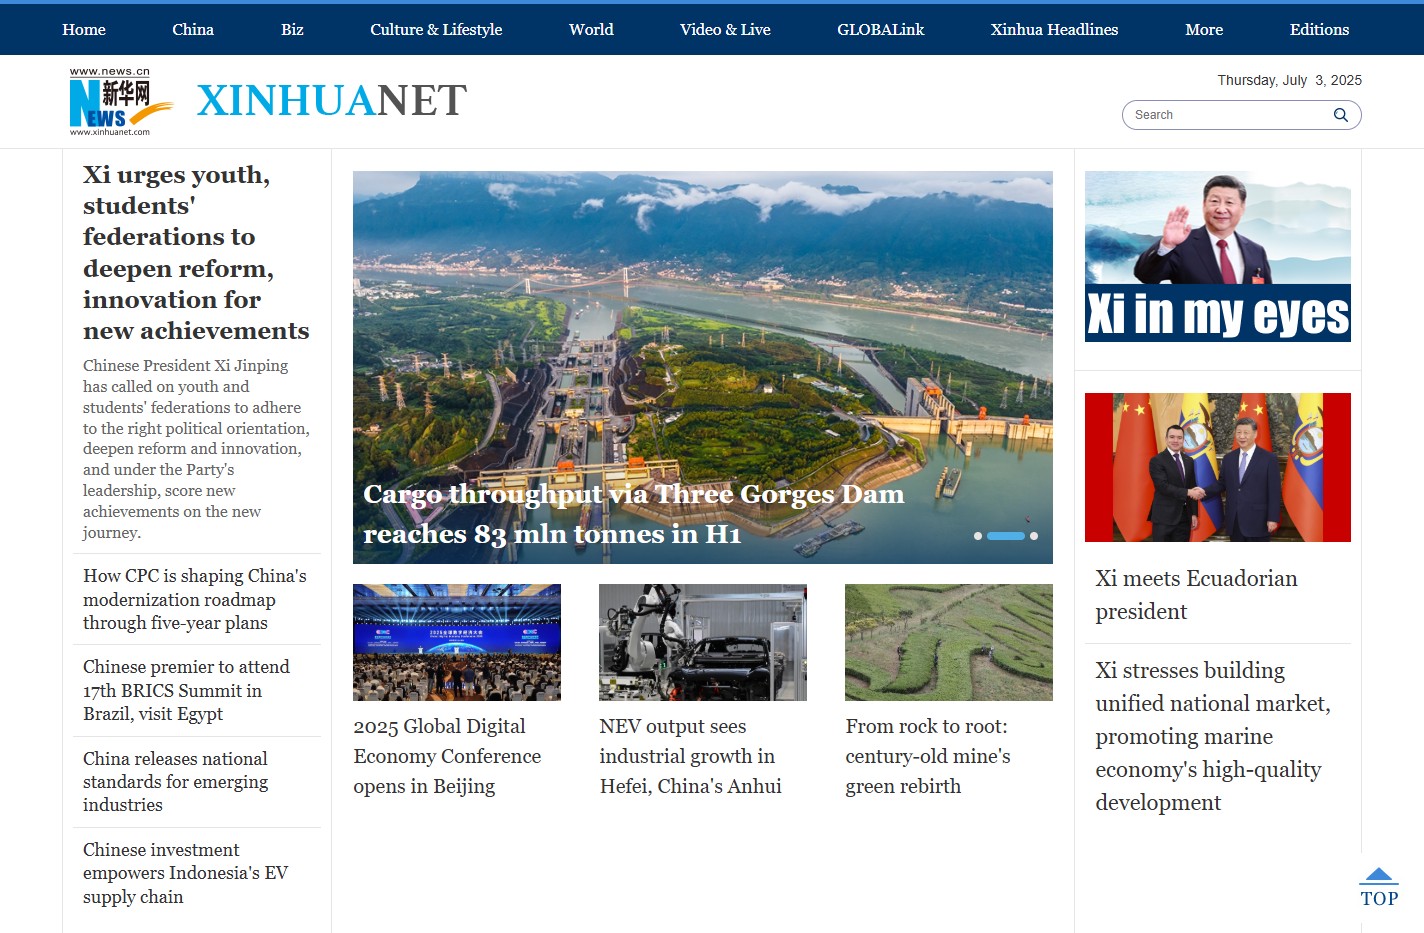Open the NEV factory robot thumbnail
This screenshot has width=1424, height=933.
coord(703,642)
